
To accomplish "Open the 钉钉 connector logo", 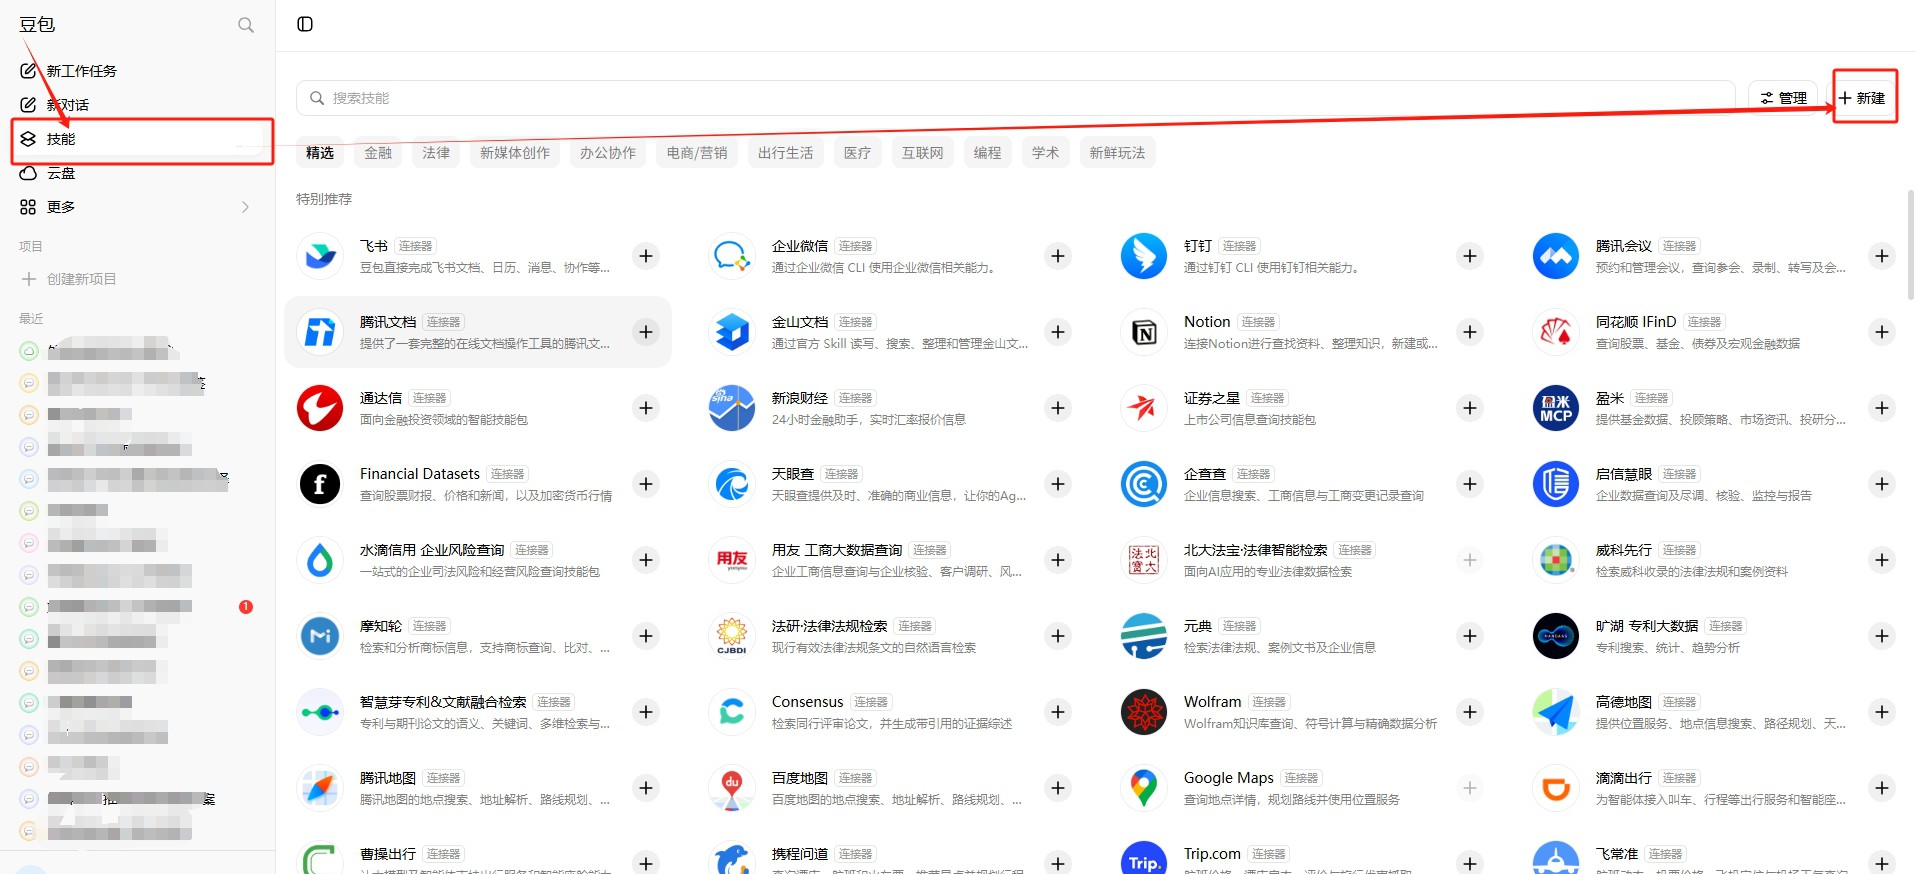I will [x=1144, y=256].
